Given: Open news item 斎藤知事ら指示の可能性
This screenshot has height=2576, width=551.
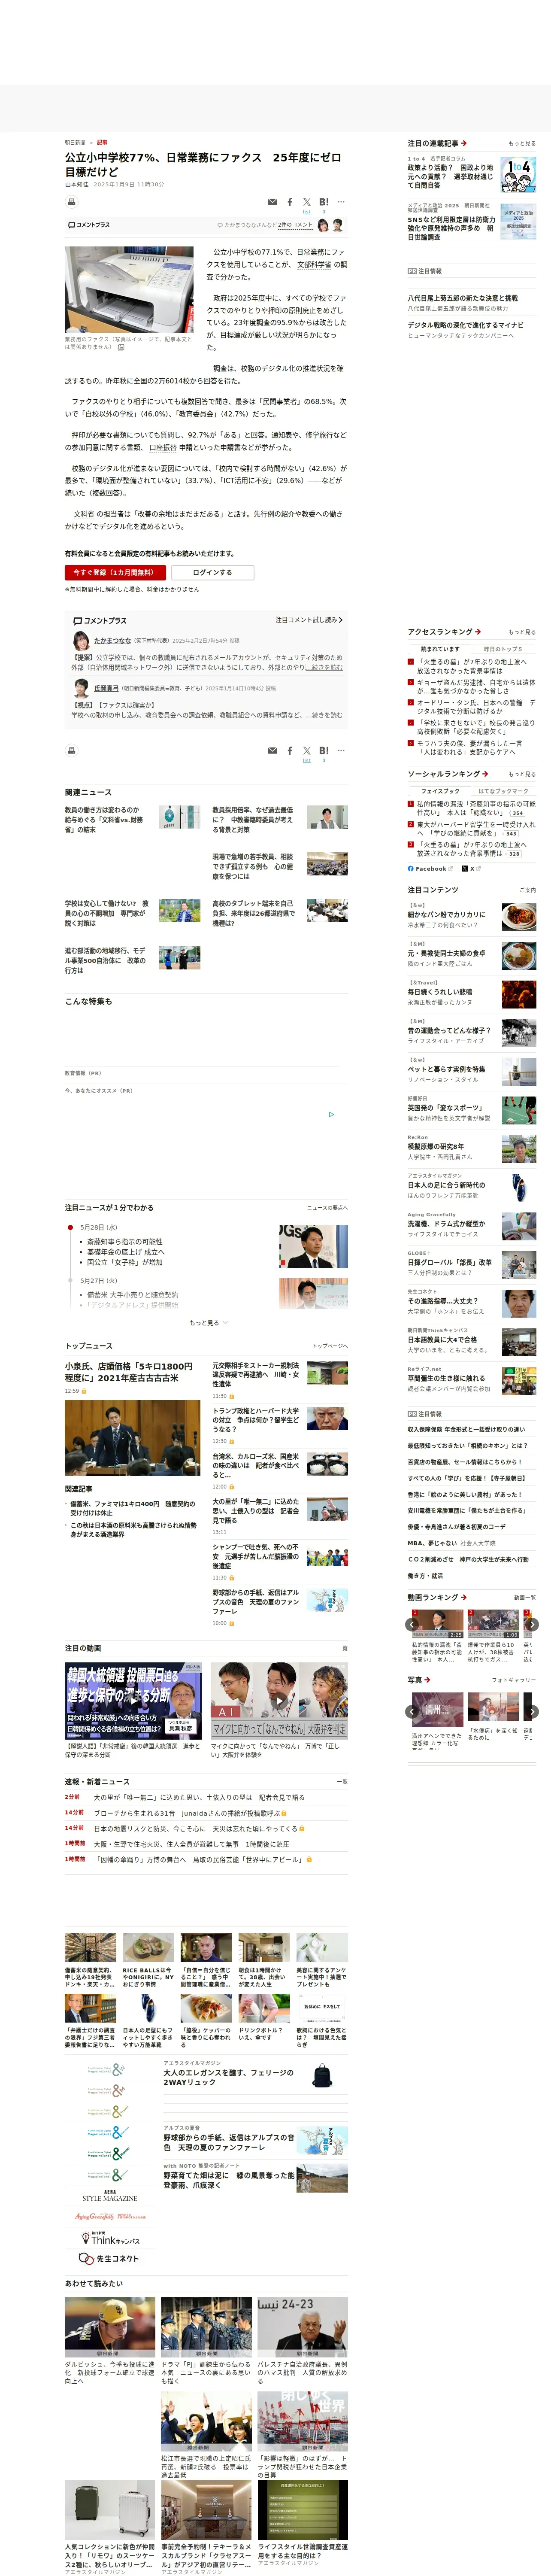Looking at the screenshot, I should 124,1242.
